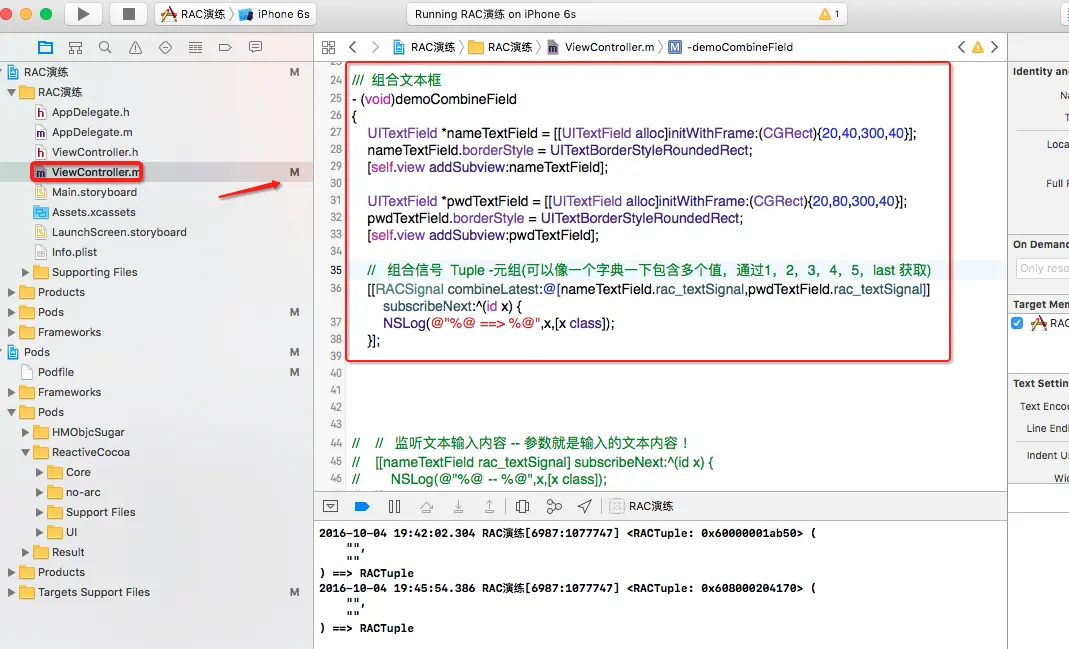Select the RAC演练 scheme in toolbar
The width and height of the screenshot is (1069, 649).
pos(194,14)
